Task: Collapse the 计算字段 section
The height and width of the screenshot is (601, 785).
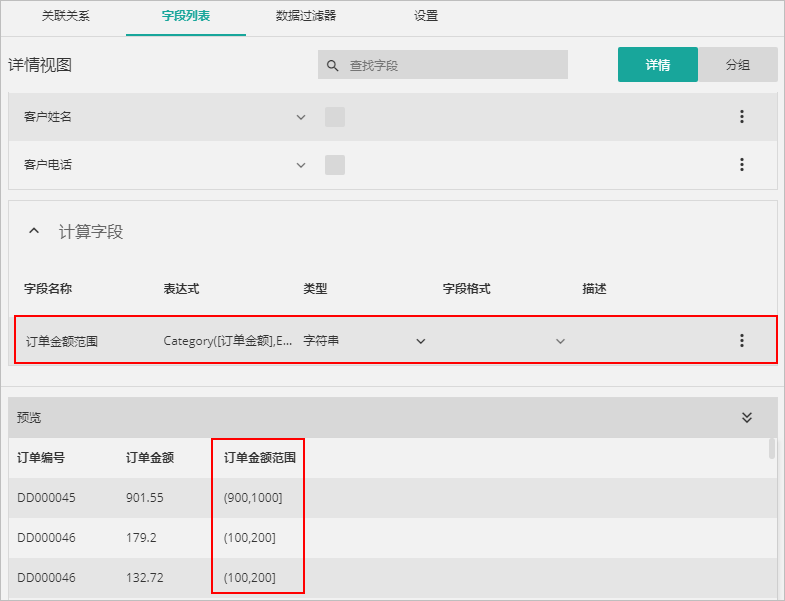Action: coord(34,231)
